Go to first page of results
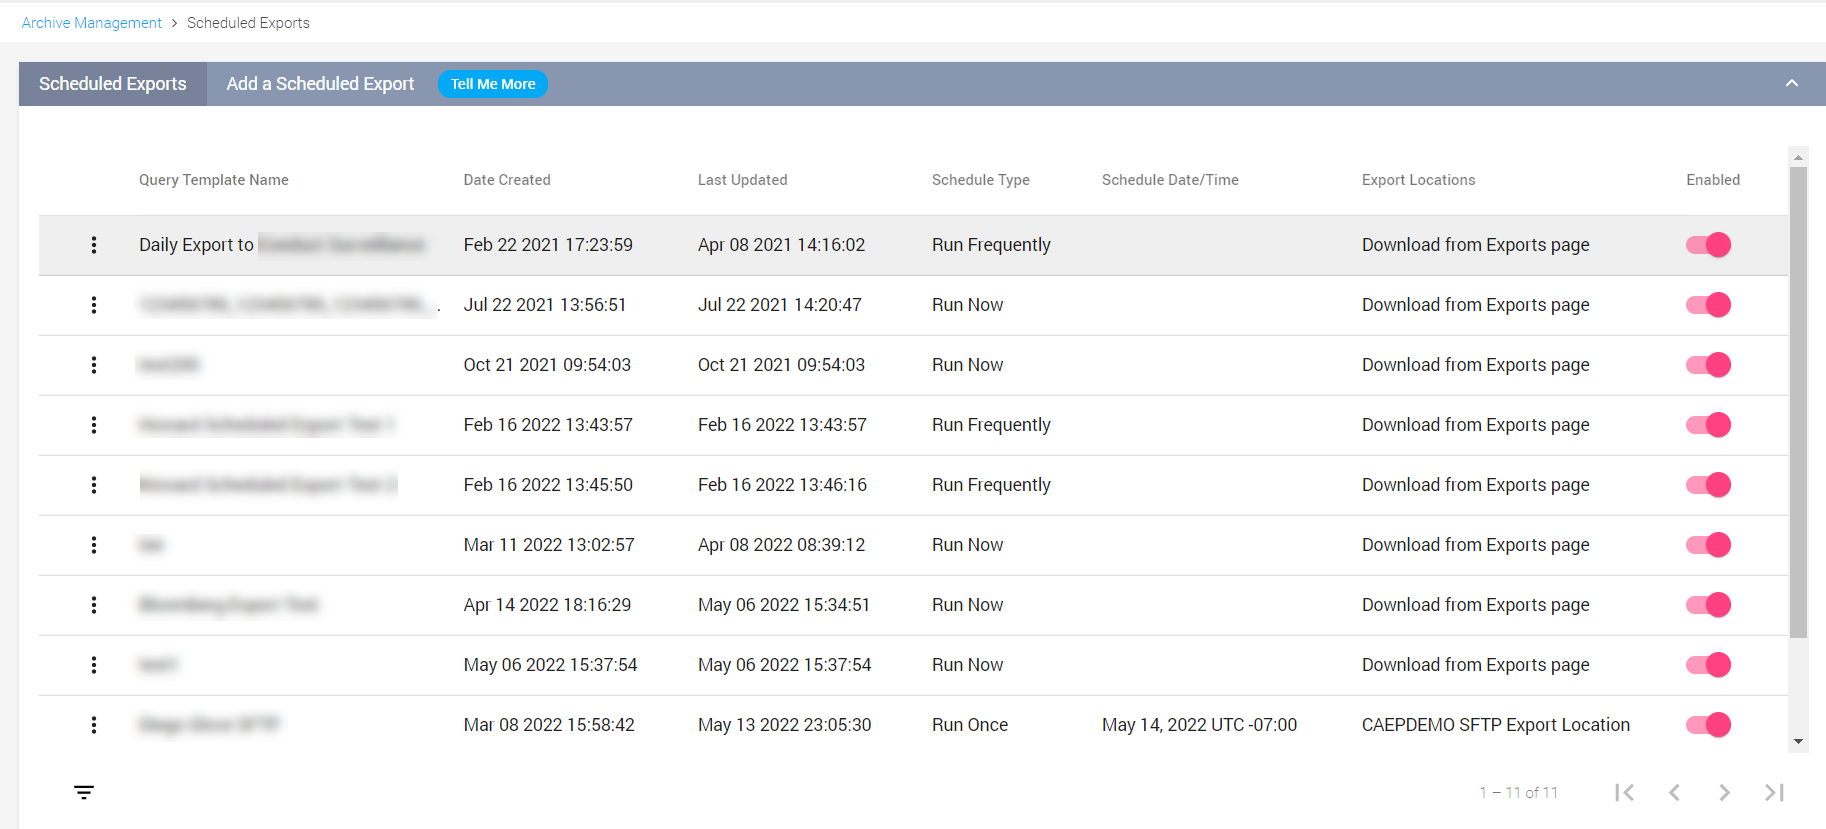 1625,793
